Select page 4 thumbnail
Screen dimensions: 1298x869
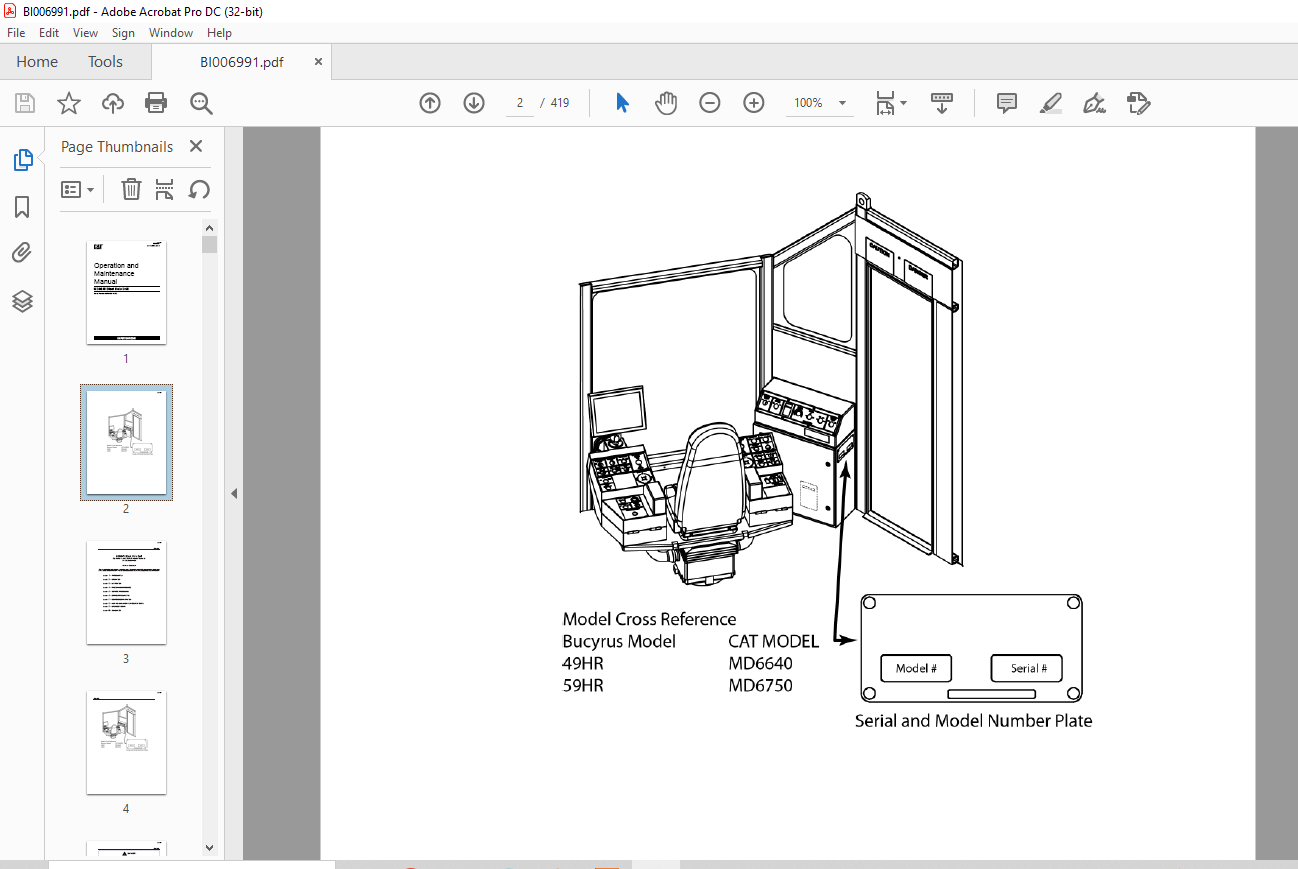126,743
